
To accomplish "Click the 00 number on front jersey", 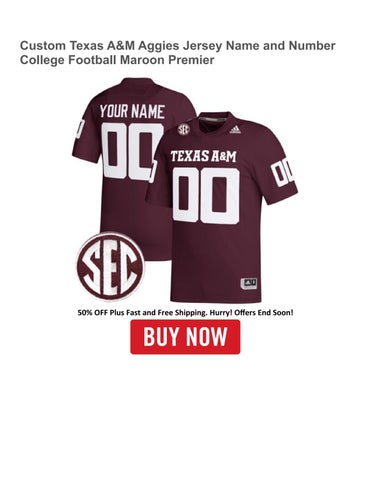I will [x=206, y=196].
